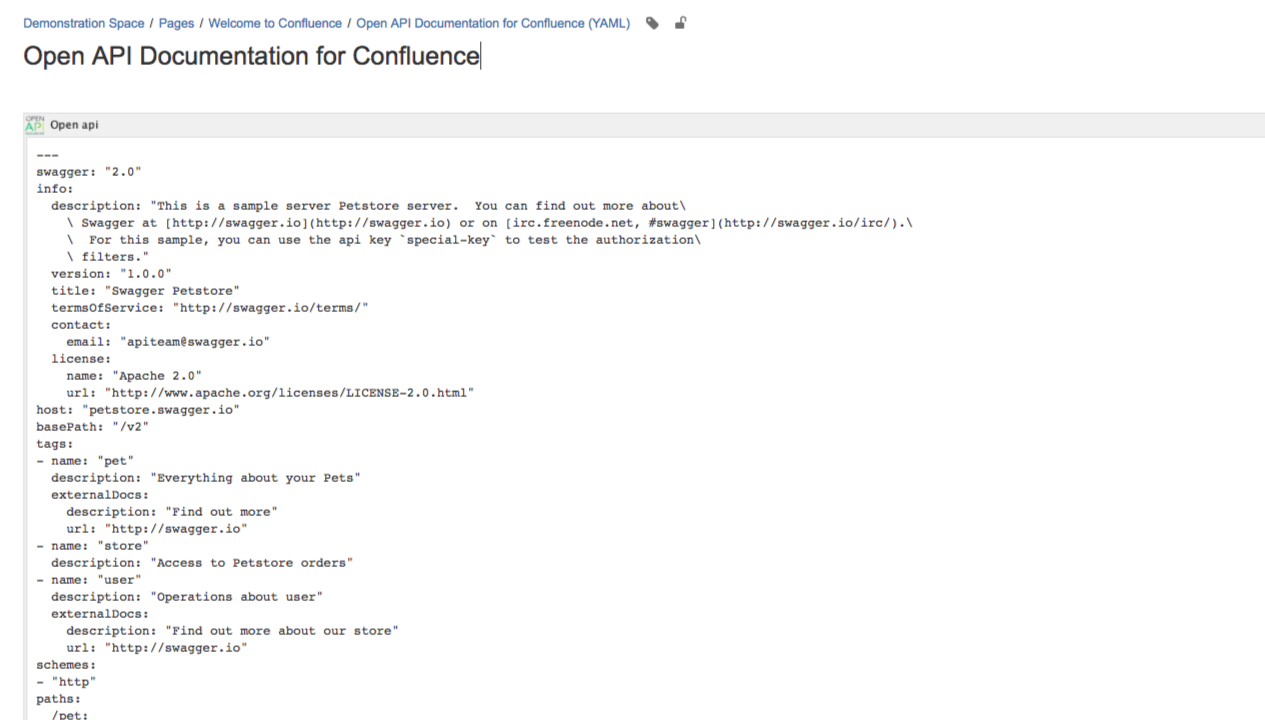The height and width of the screenshot is (720, 1265).
Task: Place cursor on the apiteam@swagger.io email line
Action: tap(168, 341)
